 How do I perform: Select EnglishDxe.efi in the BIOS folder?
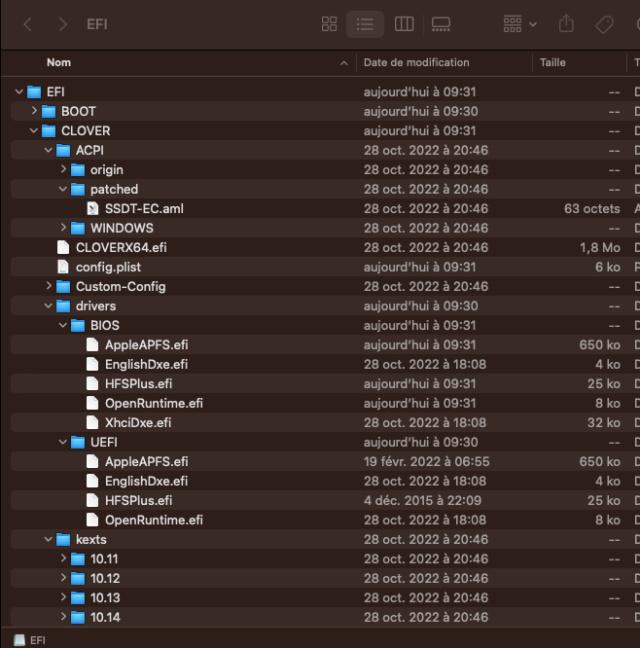point(146,364)
